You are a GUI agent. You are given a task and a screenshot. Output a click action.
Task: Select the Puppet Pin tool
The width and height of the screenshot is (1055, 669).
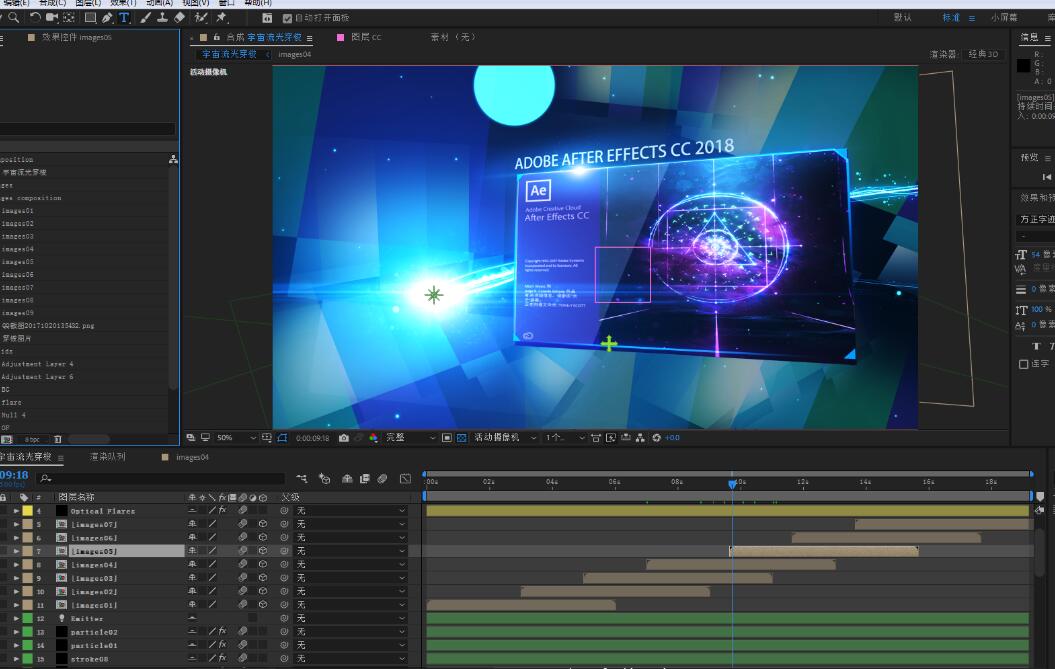(221, 17)
